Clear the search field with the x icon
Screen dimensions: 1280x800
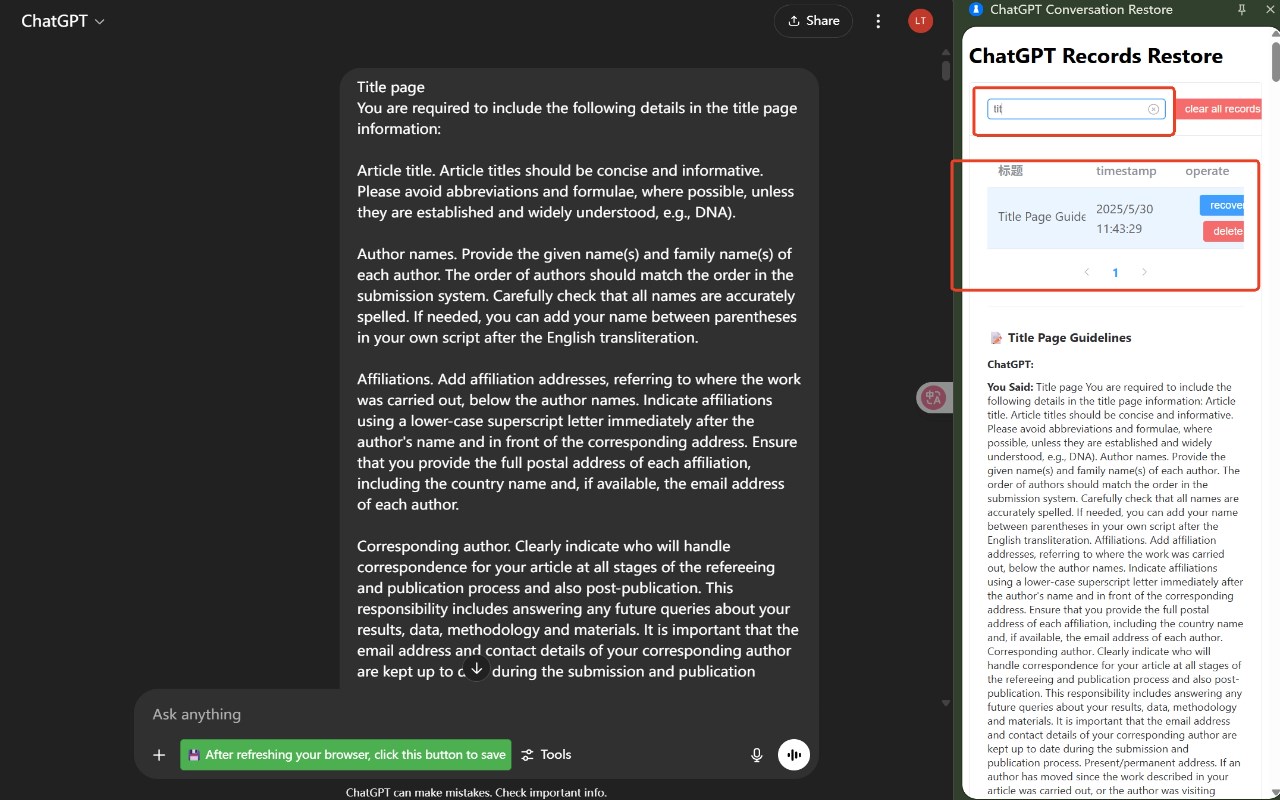[1153, 109]
